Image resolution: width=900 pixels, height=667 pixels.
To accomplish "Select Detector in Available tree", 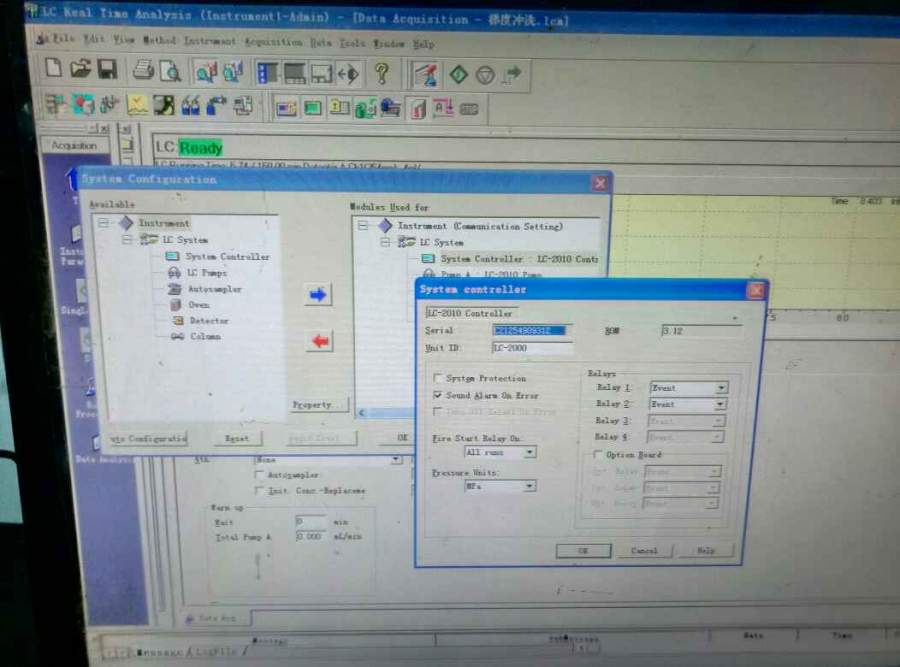I will tap(209, 321).
